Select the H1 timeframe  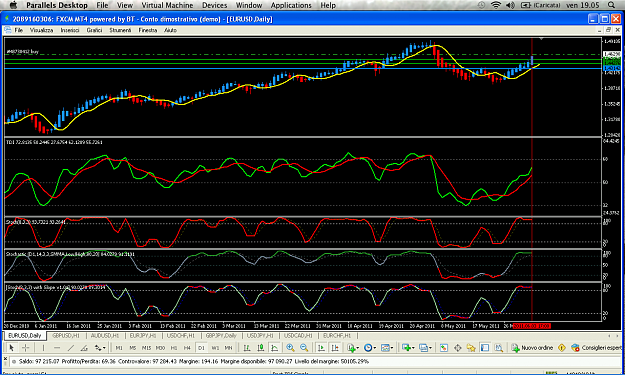click(x=174, y=348)
